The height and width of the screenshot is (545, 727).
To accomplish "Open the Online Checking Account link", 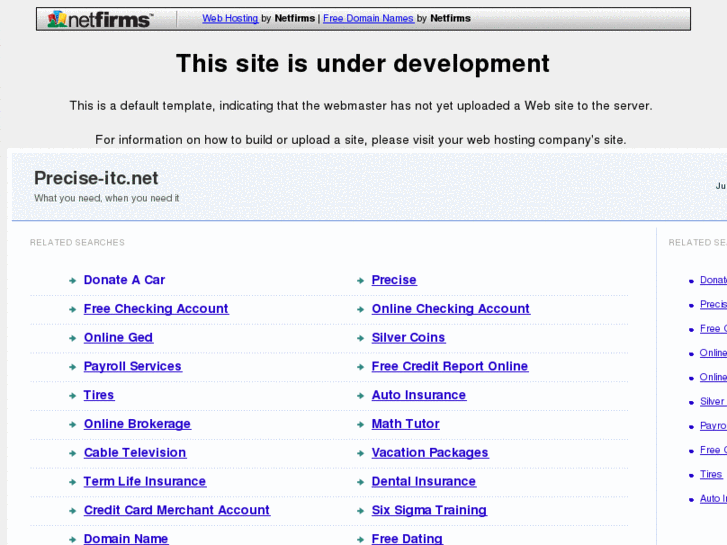I will pos(451,309).
